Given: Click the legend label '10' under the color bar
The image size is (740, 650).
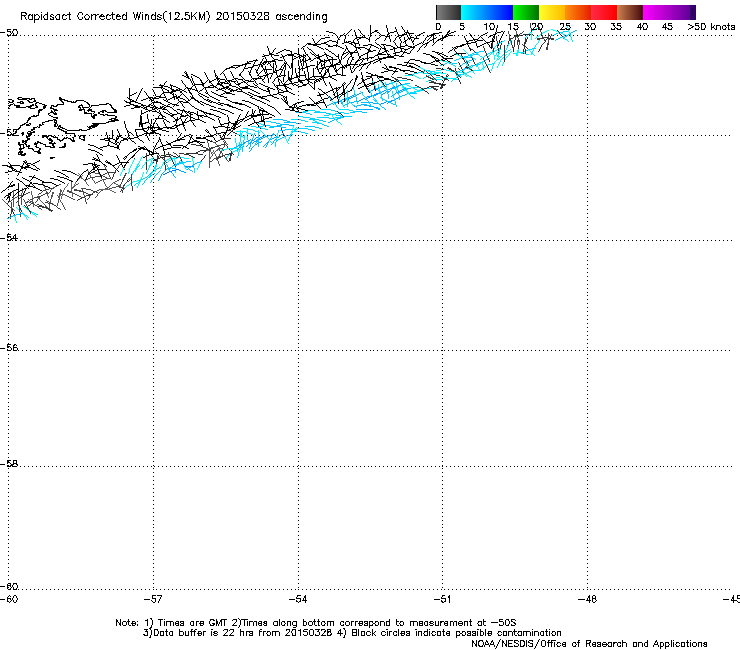Looking at the screenshot, I should pos(488,27).
